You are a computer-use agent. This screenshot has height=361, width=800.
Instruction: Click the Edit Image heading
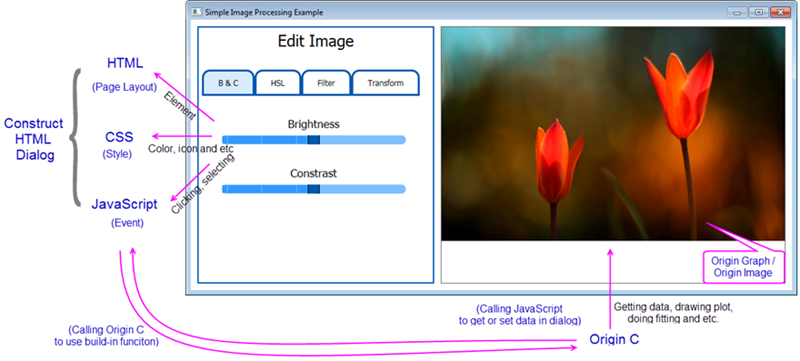(x=315, y=41)
